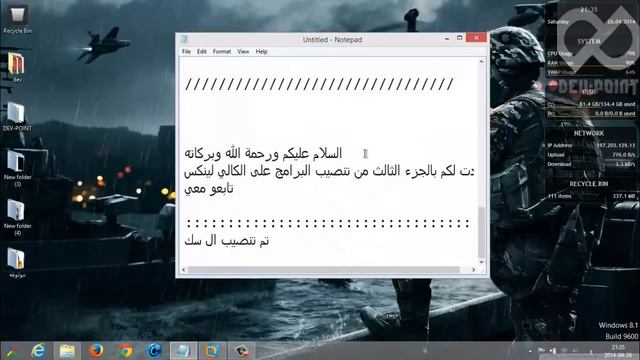Screen dimensions: 640x360
Task: Click the line mentioning 'الكالي لينكس'
Action: click(x=329, y=171)
